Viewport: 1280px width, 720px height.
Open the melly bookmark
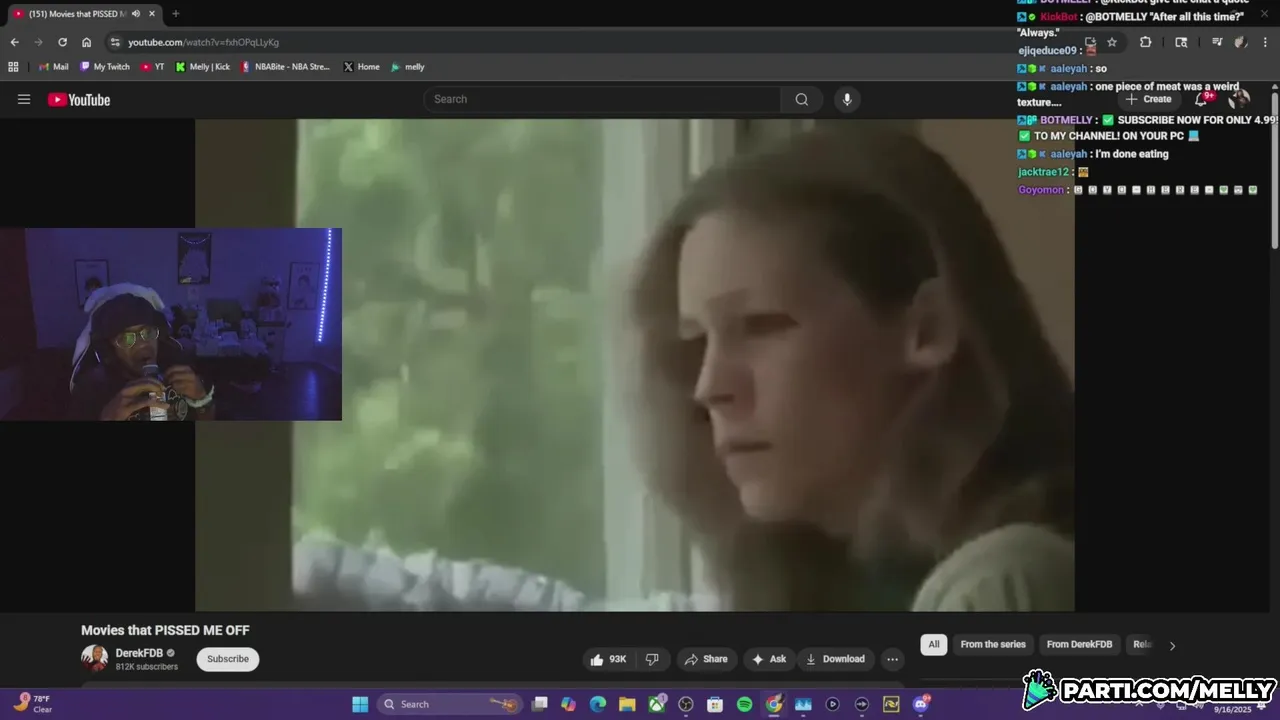[x=408, y=67]
